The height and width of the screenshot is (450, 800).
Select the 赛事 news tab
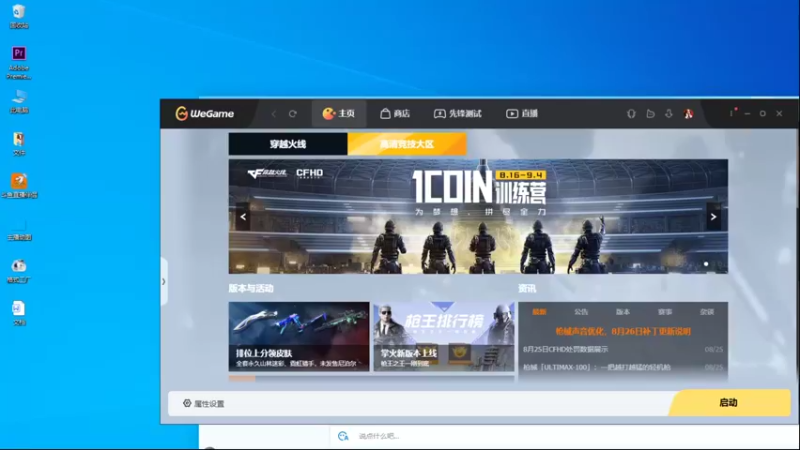pyautogui.click(x=665, y=312)
